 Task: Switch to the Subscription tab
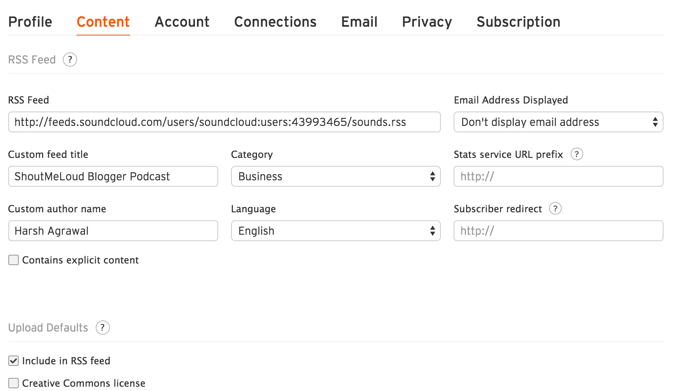(x=518, y=22)
